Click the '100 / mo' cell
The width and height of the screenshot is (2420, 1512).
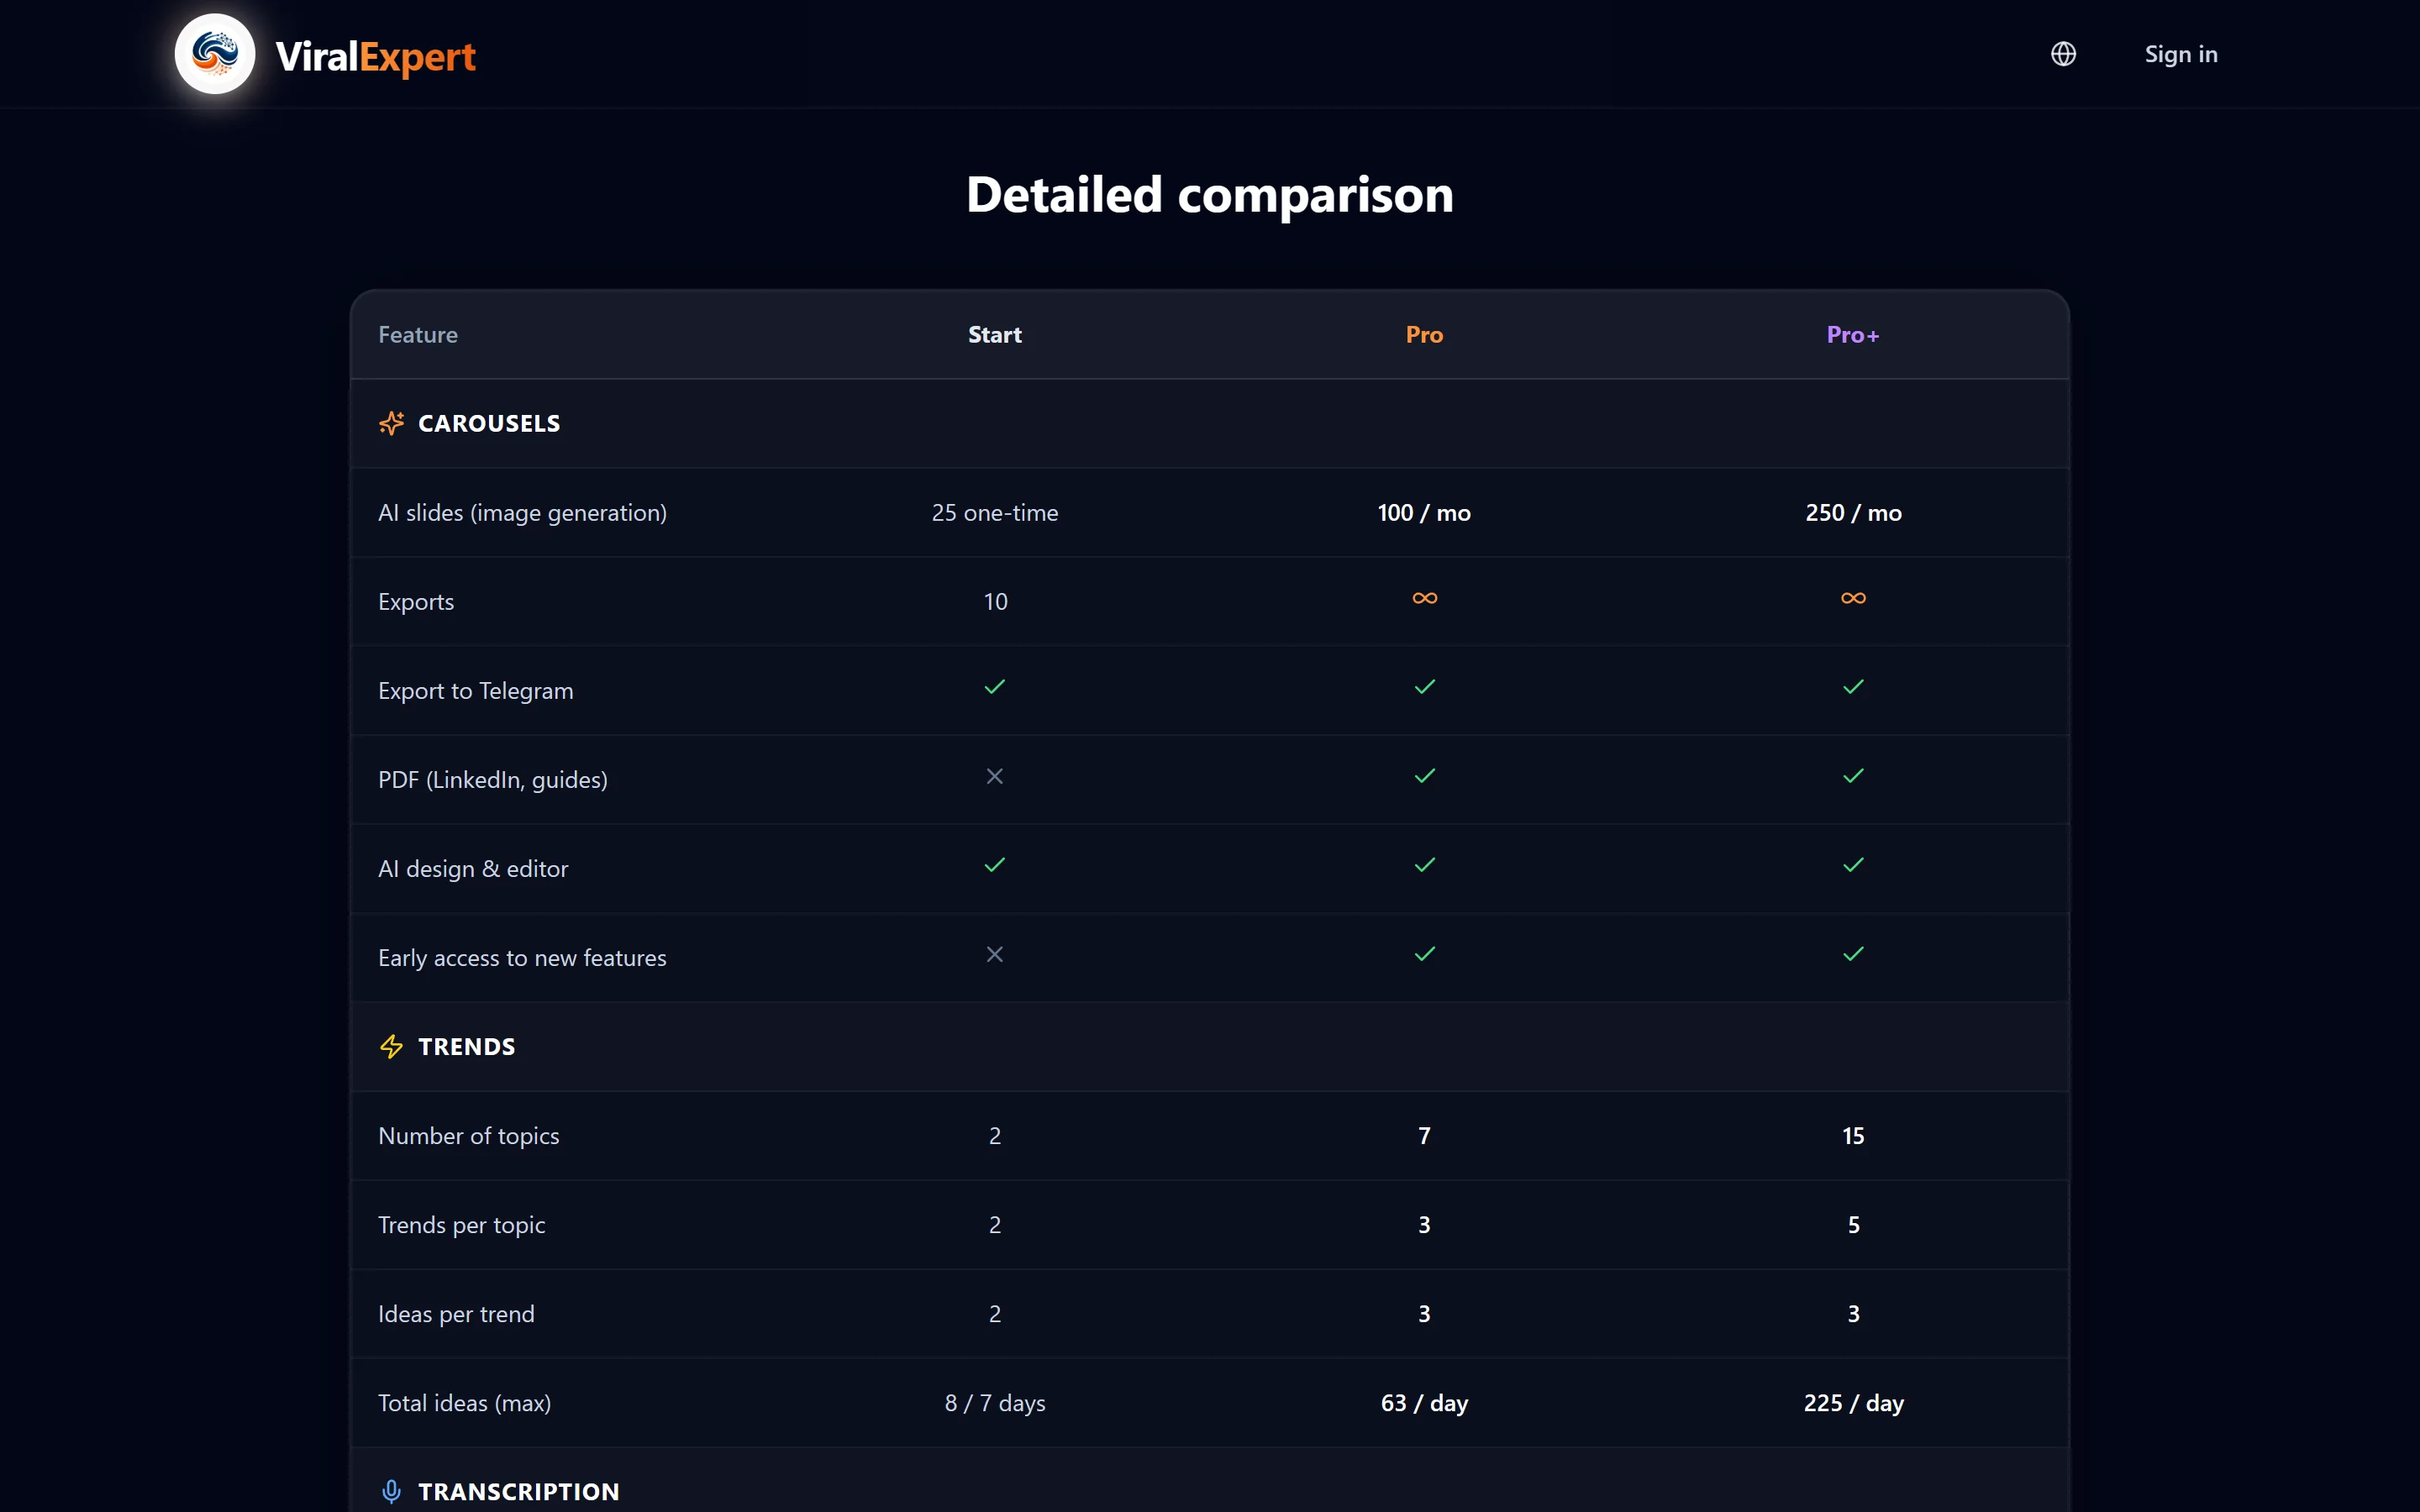coord(1424,513)
